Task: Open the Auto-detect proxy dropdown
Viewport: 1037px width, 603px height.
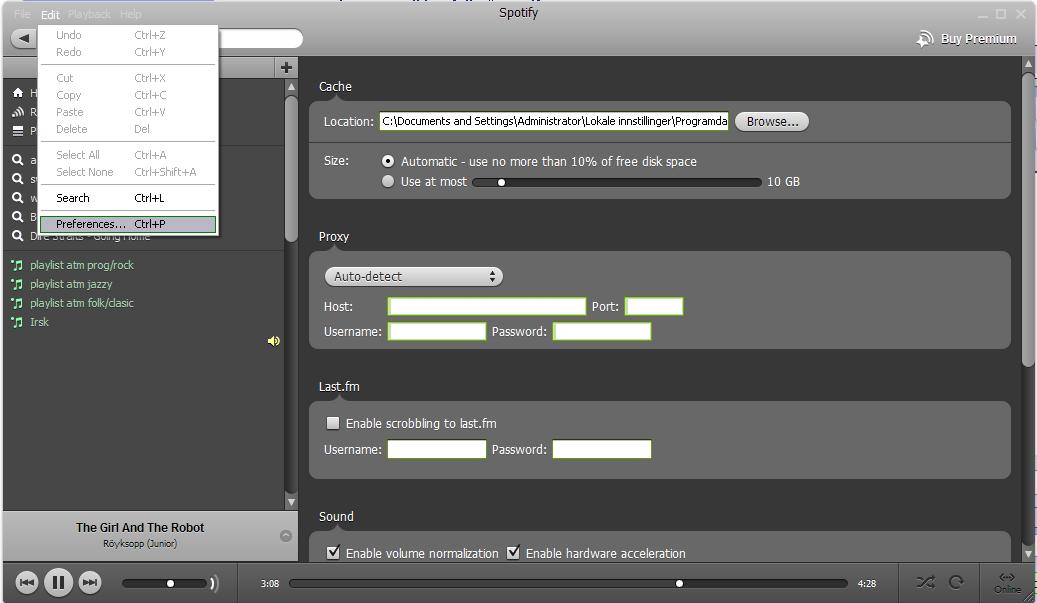Action: point(414,276)
